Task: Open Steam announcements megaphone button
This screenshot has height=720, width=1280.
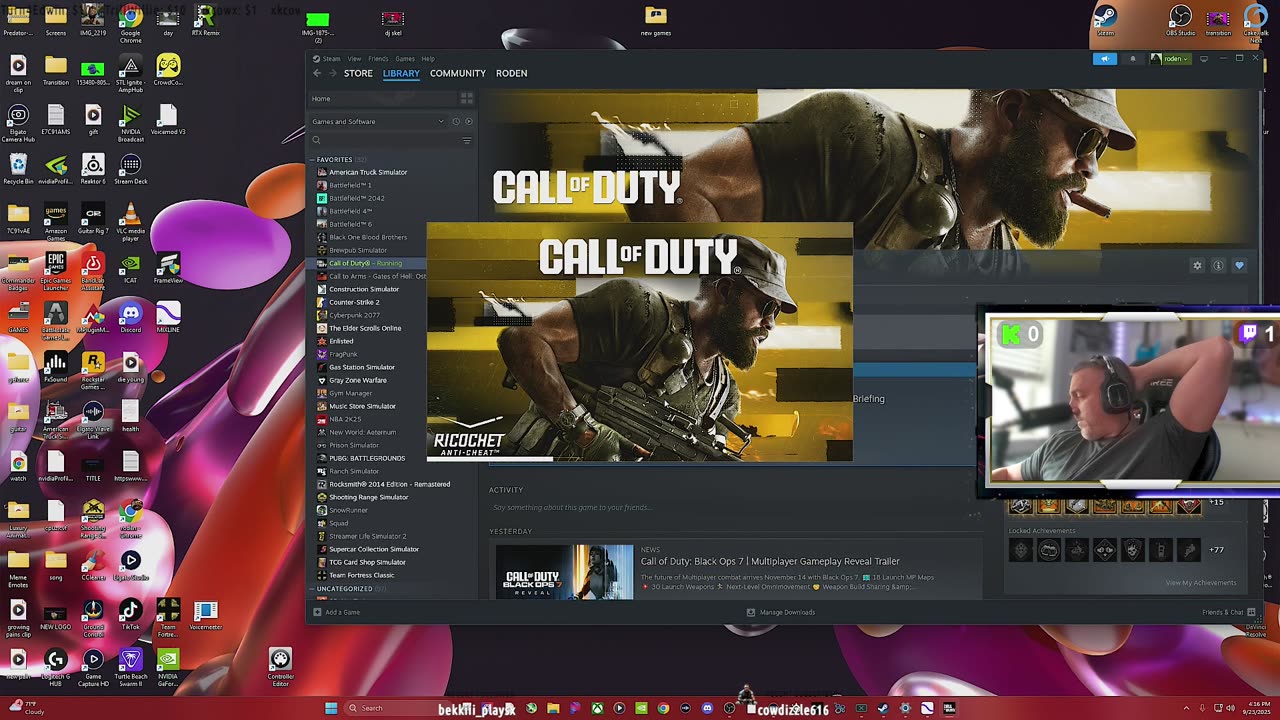Action: [1105, 59]
